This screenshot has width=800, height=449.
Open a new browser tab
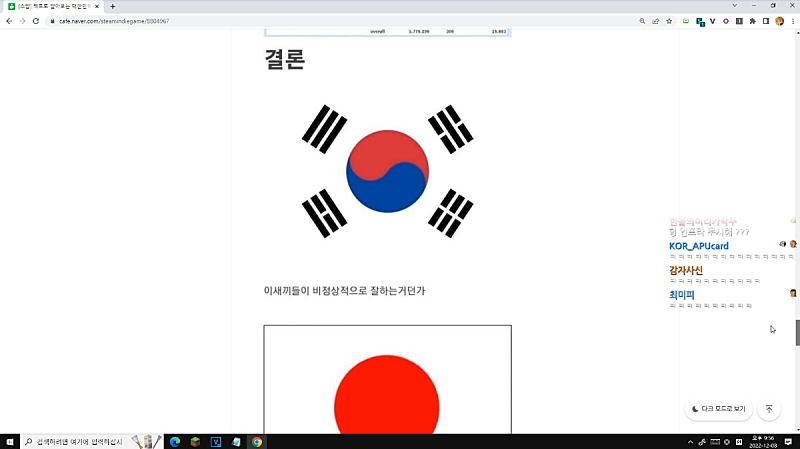click(x=113, y=6)
